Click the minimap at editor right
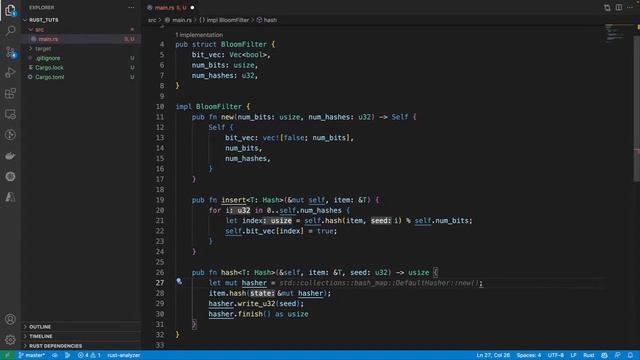The height and width of the screenshot is (360, 640). (x=616, y=33)
